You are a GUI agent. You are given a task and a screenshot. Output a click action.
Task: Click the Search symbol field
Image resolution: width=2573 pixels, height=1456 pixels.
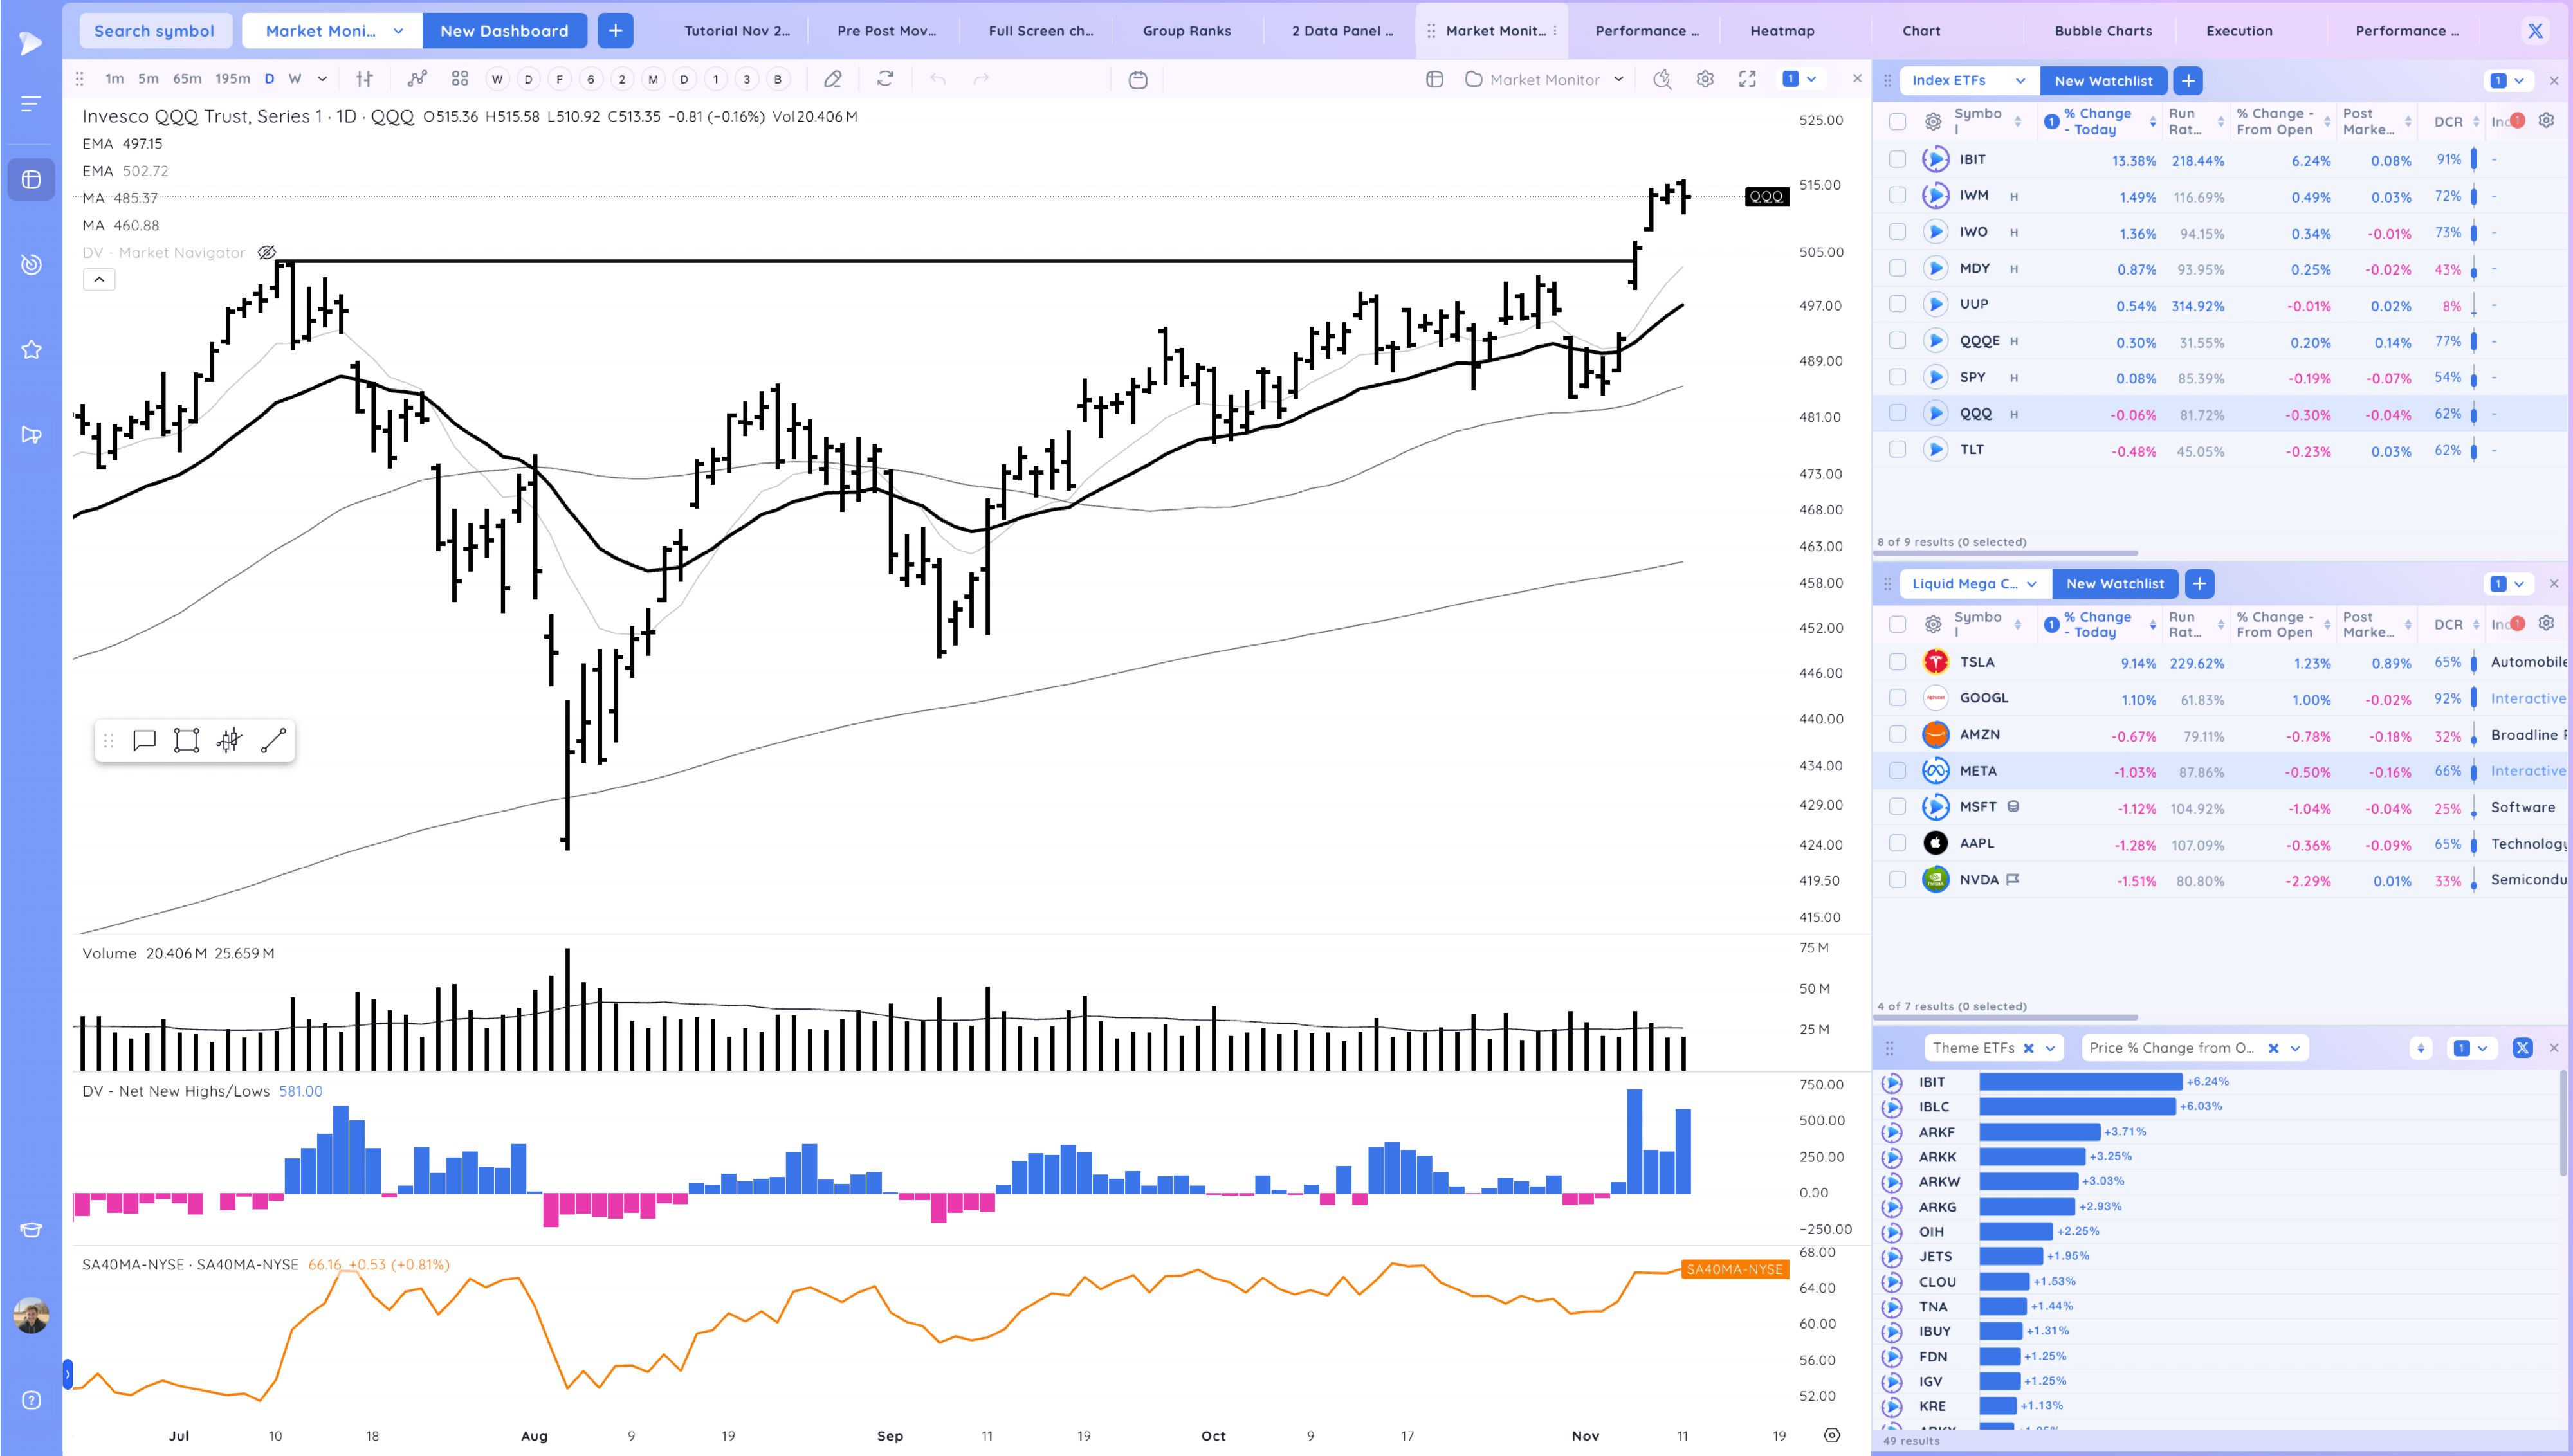click(x=154, y=31)
